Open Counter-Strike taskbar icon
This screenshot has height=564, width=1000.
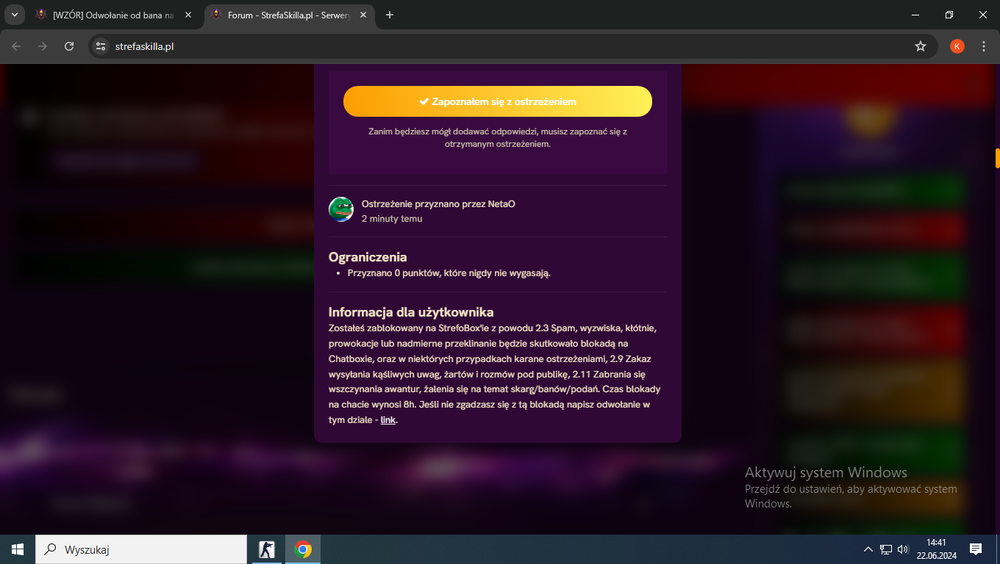[x=267, y=549]
